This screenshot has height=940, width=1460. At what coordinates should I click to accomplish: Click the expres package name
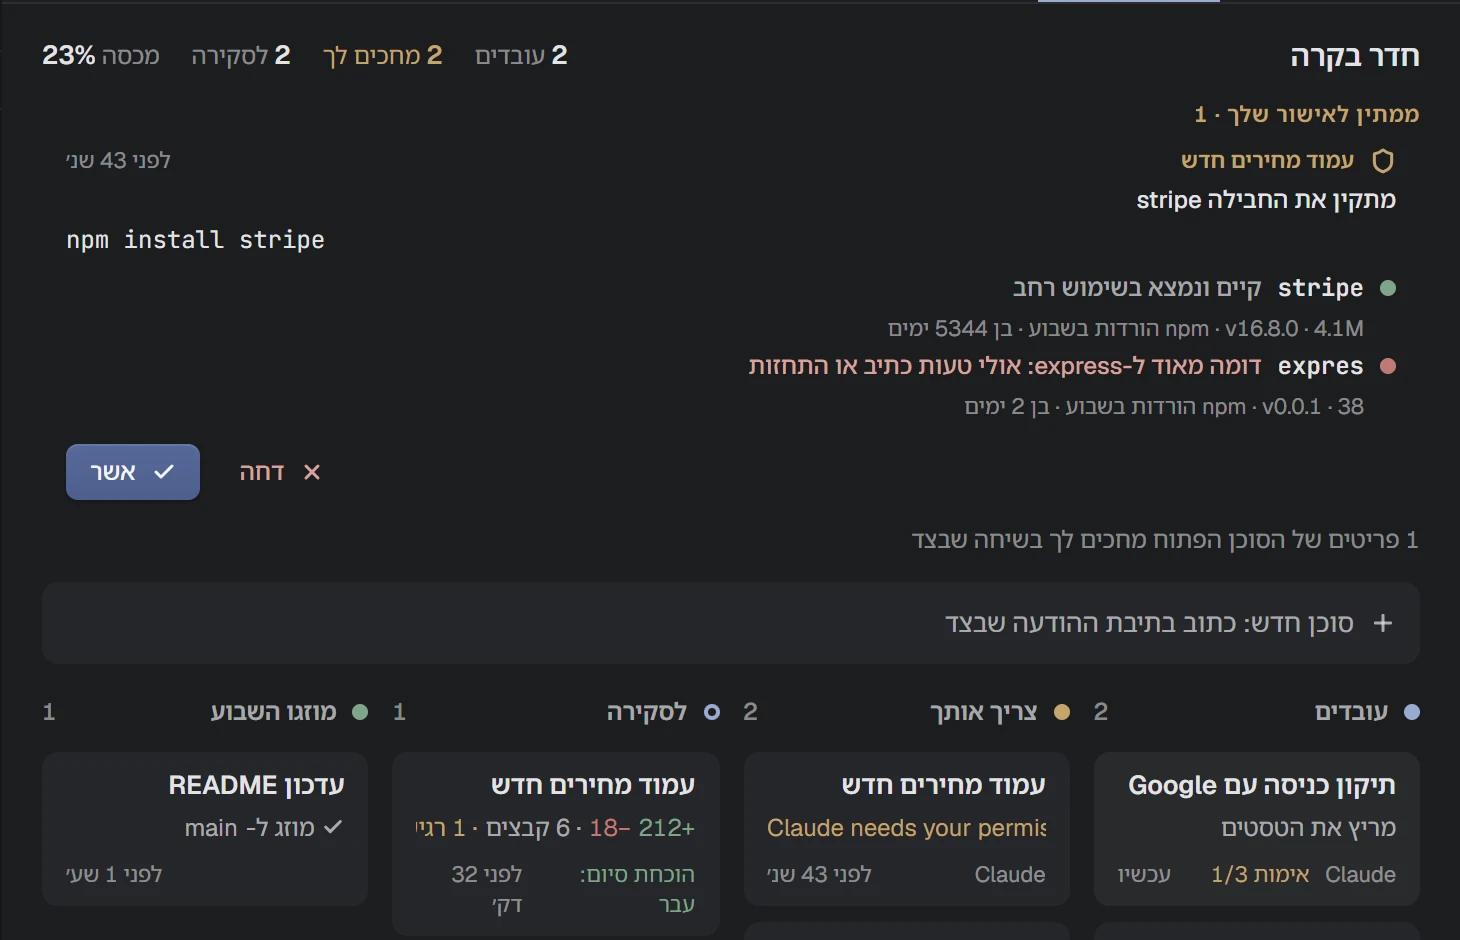tap(1320, 366)
